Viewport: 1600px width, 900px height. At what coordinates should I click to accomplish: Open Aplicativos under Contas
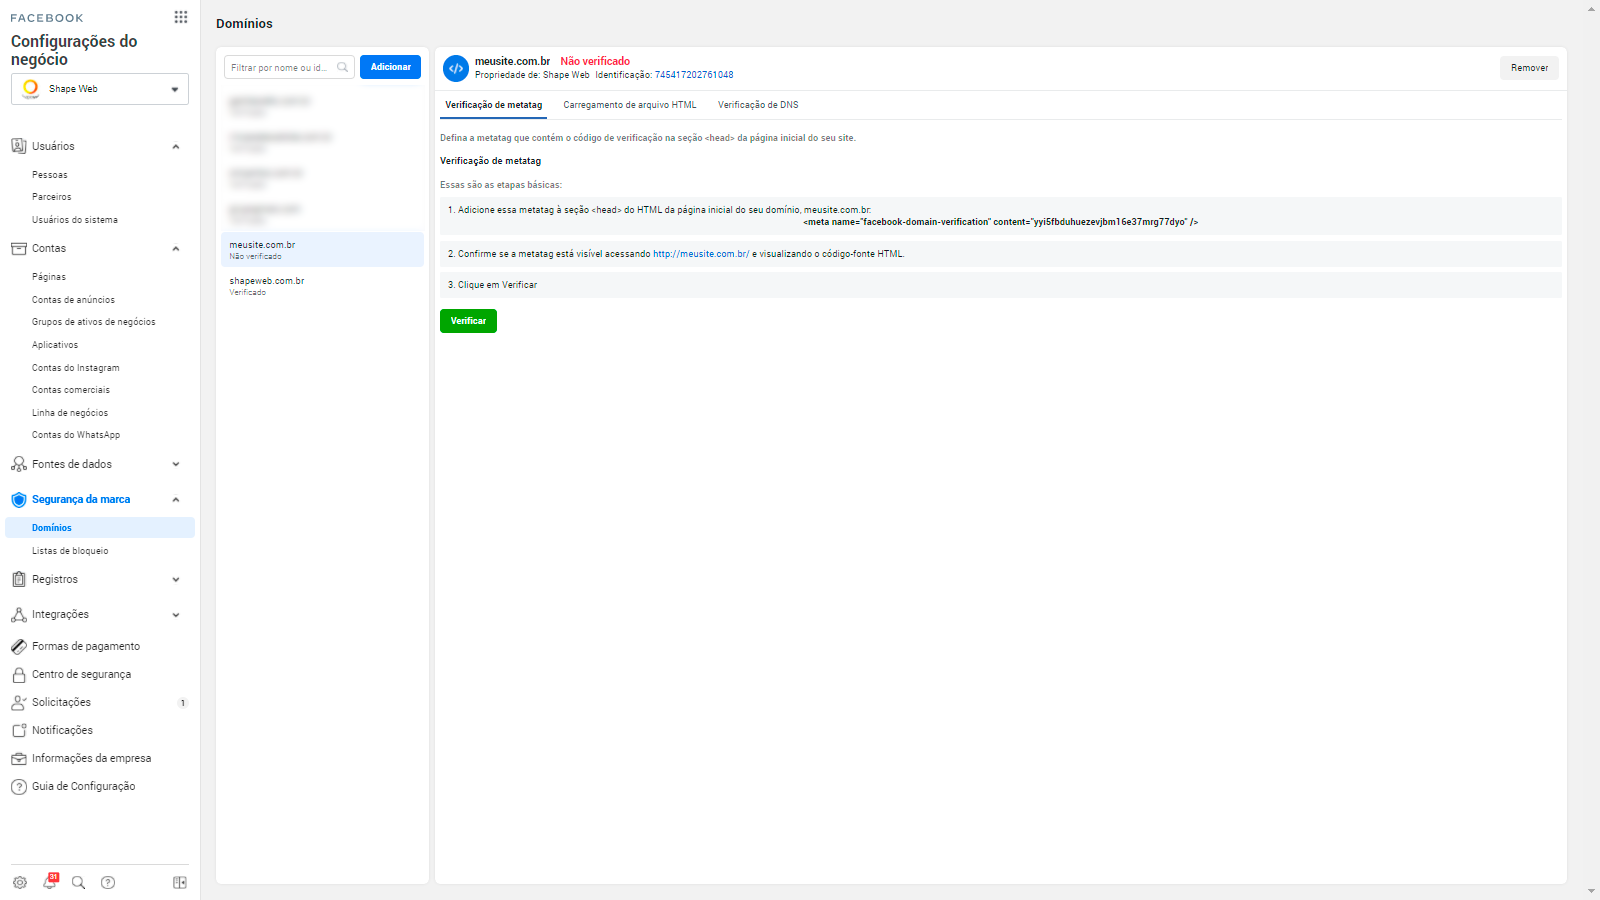tap(55, 345)
